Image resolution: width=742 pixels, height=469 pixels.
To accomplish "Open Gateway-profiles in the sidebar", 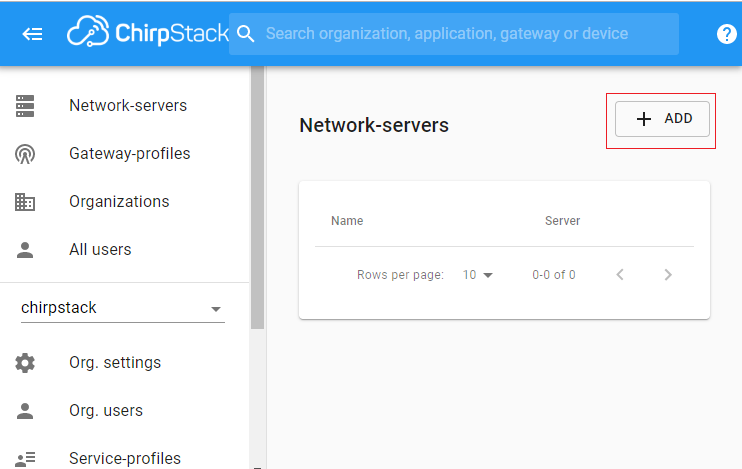I will tap(130, 154).
